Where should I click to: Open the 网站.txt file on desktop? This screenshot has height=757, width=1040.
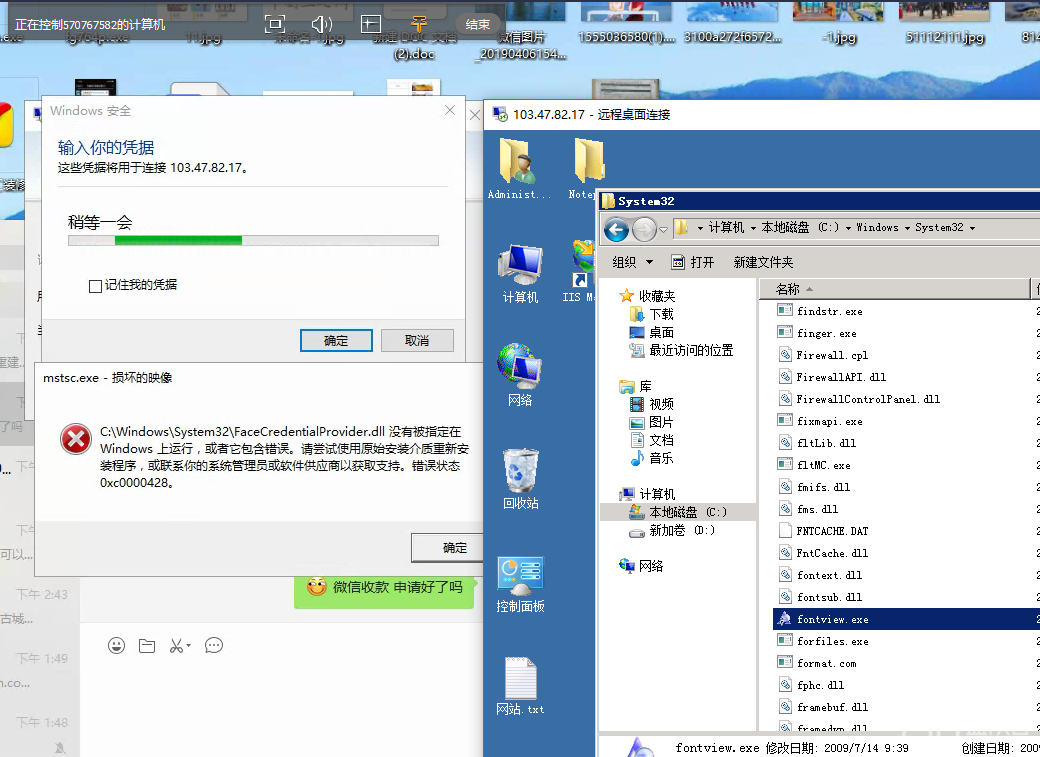tap(521, 686)
